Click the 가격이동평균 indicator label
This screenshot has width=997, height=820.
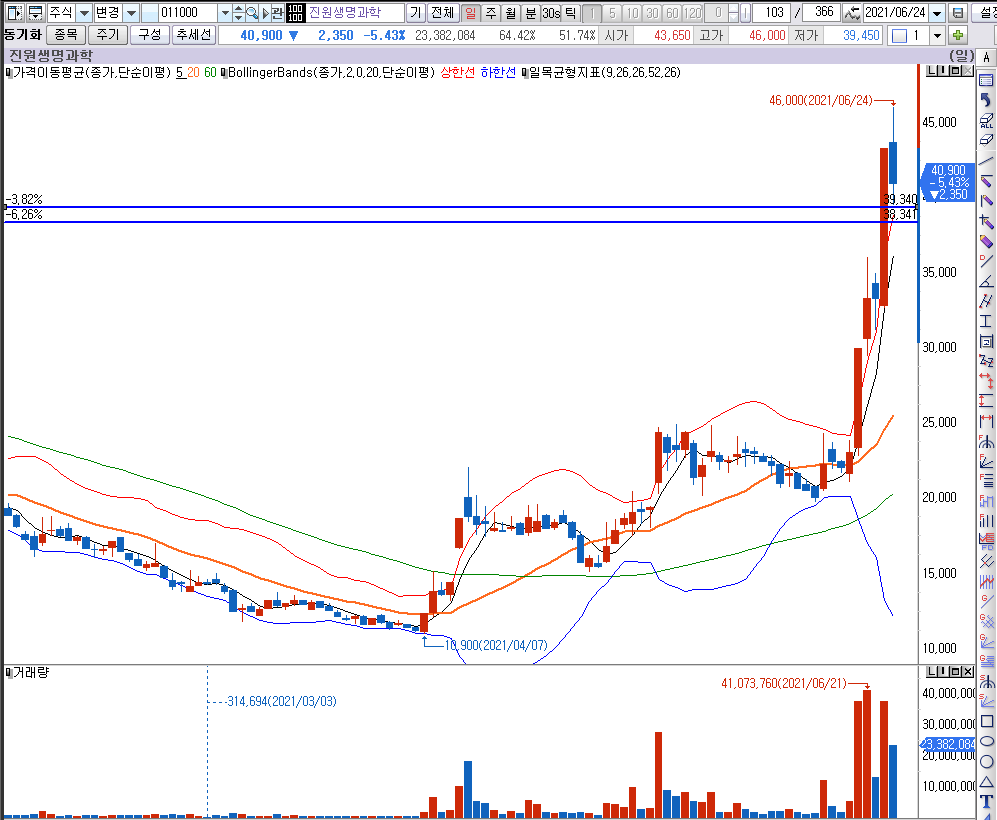tap(92, 72)
